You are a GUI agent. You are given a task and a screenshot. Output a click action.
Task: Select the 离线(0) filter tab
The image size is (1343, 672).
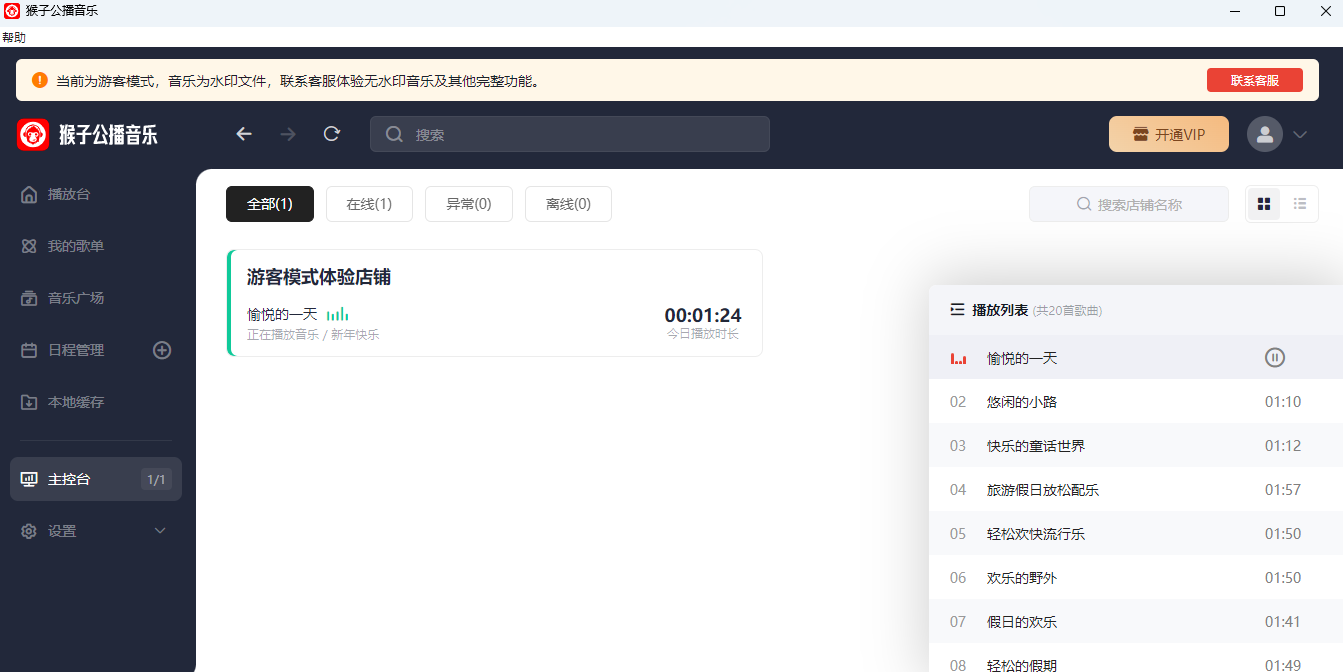coord(568,204)
